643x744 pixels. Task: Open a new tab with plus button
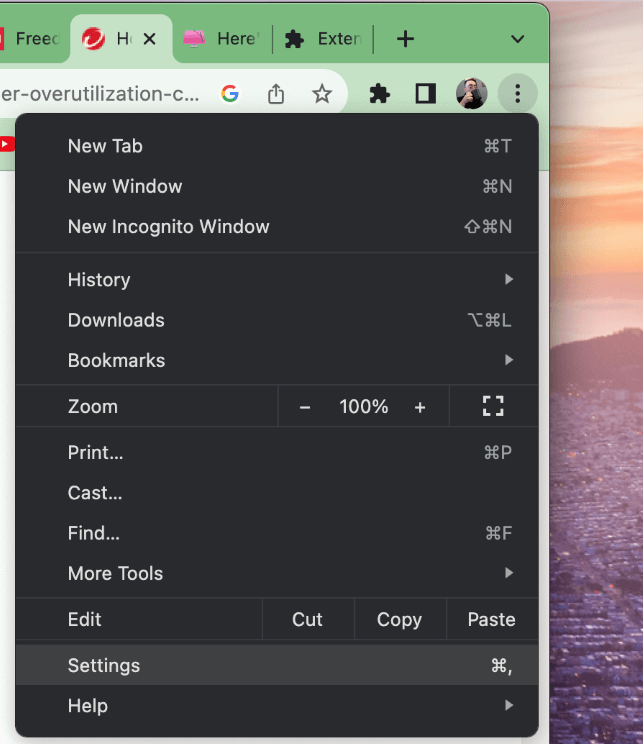pos(405,39)
